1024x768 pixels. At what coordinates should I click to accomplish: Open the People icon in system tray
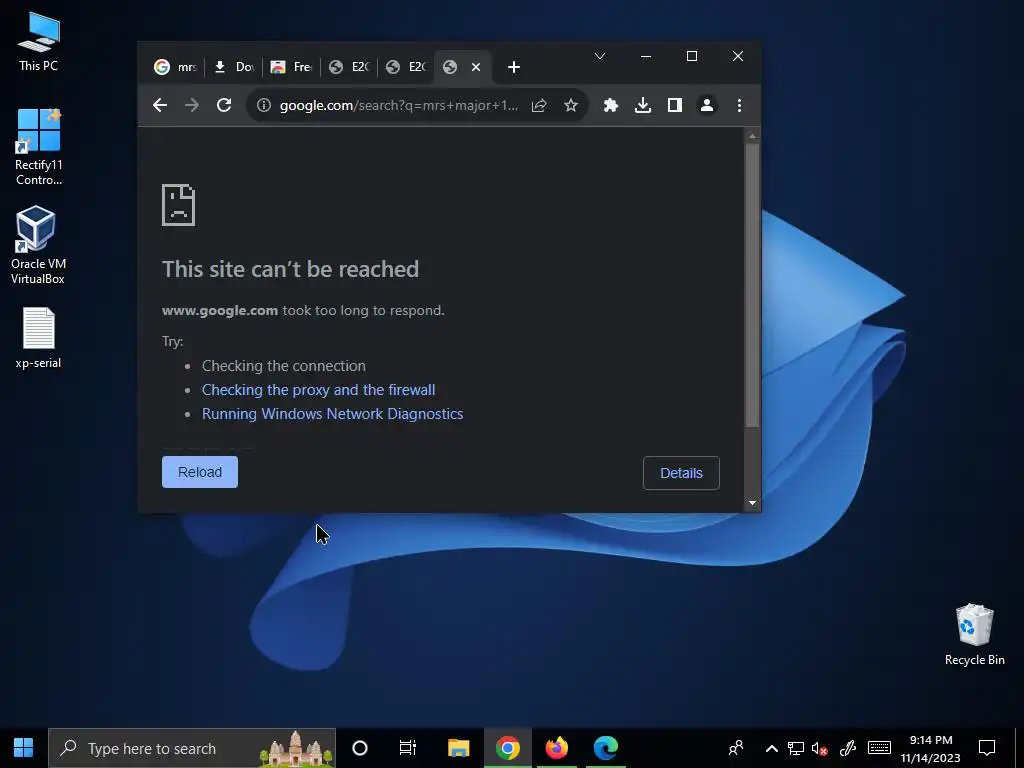[x=736, y=748]
